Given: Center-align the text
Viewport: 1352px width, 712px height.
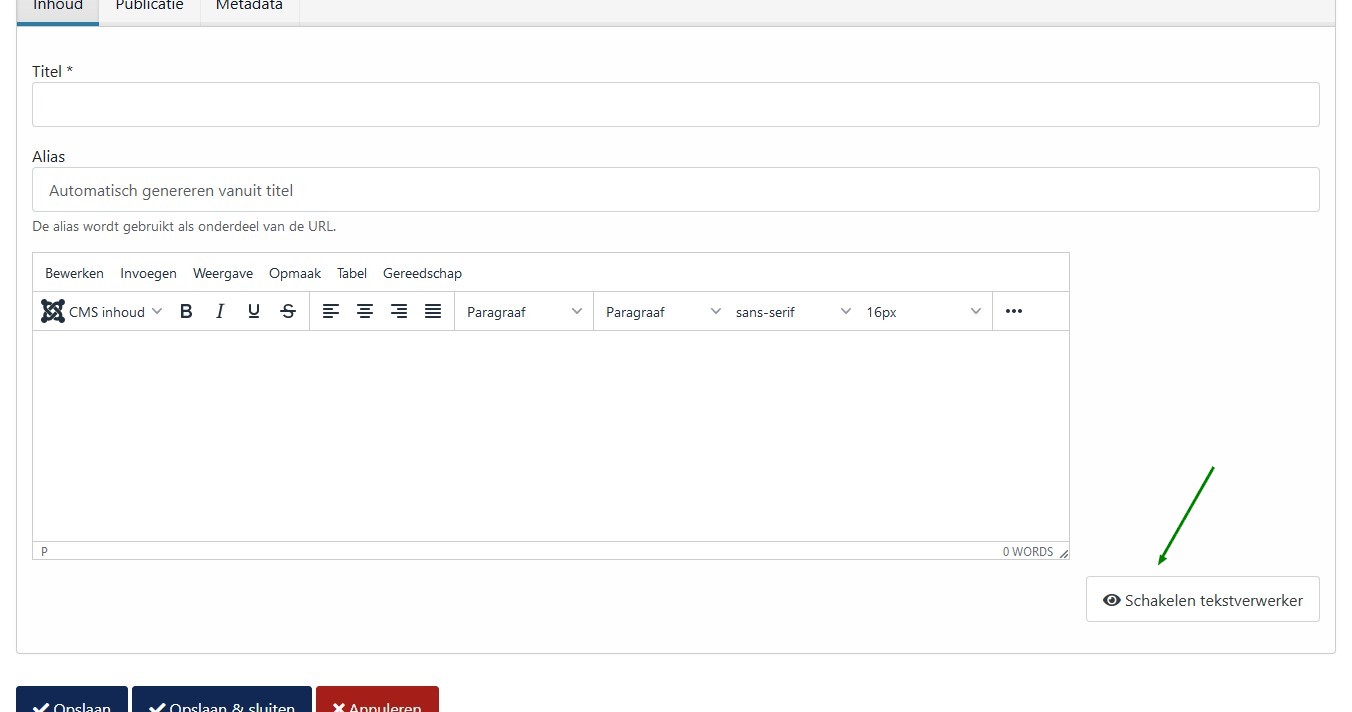Looking at the screenshot, I should (365, 312).
